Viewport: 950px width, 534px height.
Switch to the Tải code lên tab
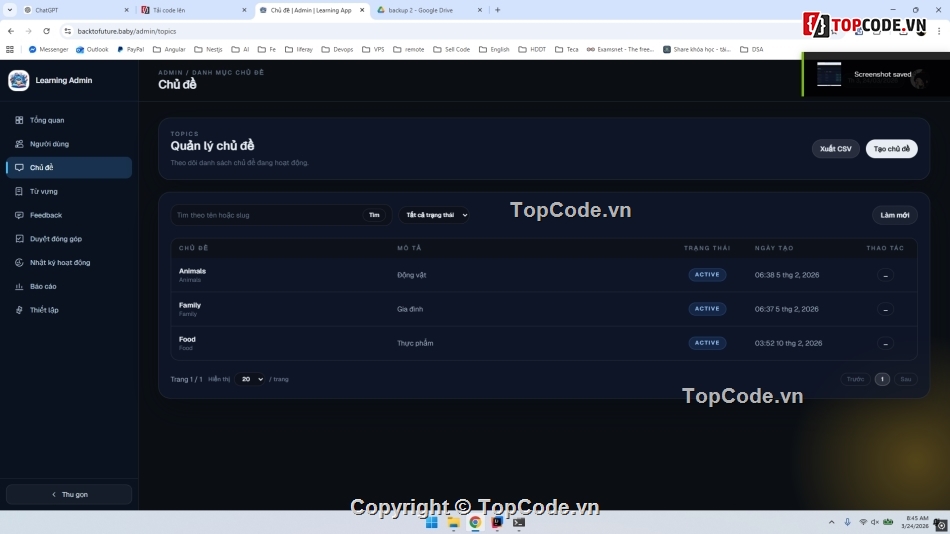(x=194, y=10)
